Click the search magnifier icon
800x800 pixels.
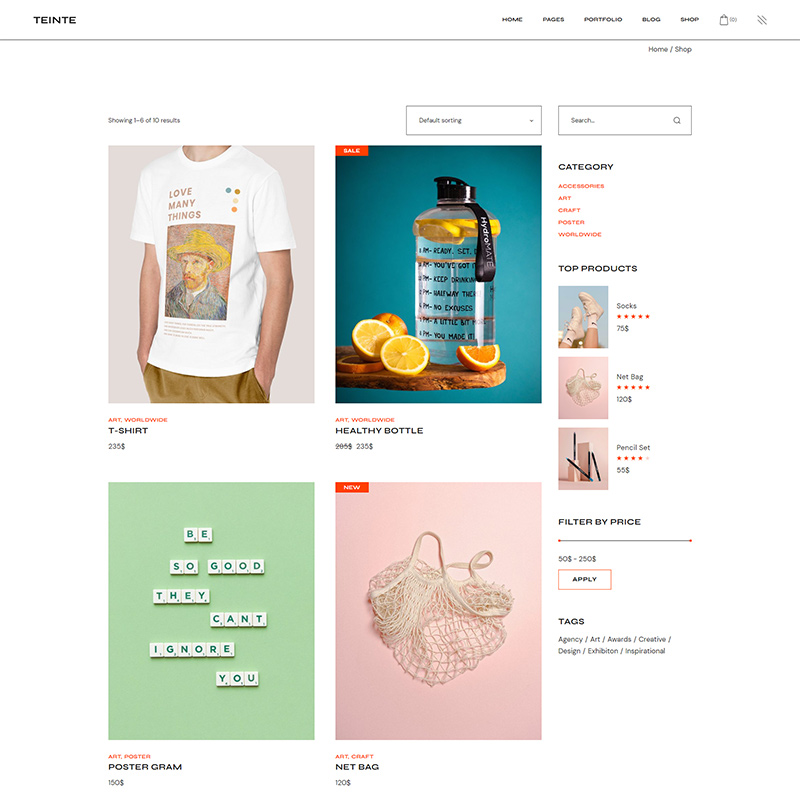677,120
